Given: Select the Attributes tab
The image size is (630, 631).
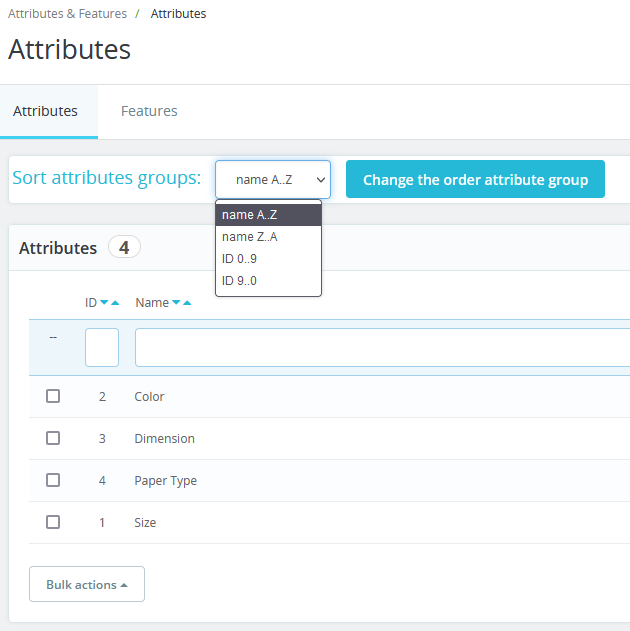Looking at the screenshot, I should tap(45, 111).
